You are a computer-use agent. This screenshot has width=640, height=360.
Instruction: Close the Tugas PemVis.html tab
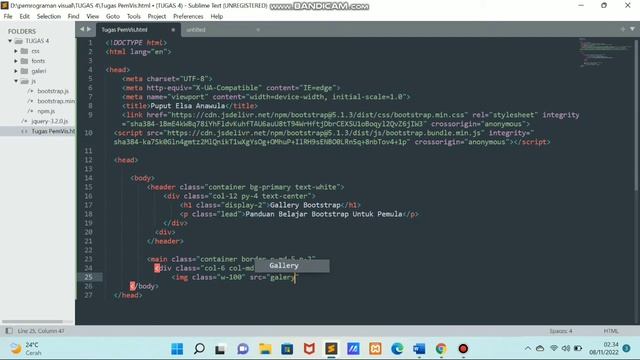(173, 30)
